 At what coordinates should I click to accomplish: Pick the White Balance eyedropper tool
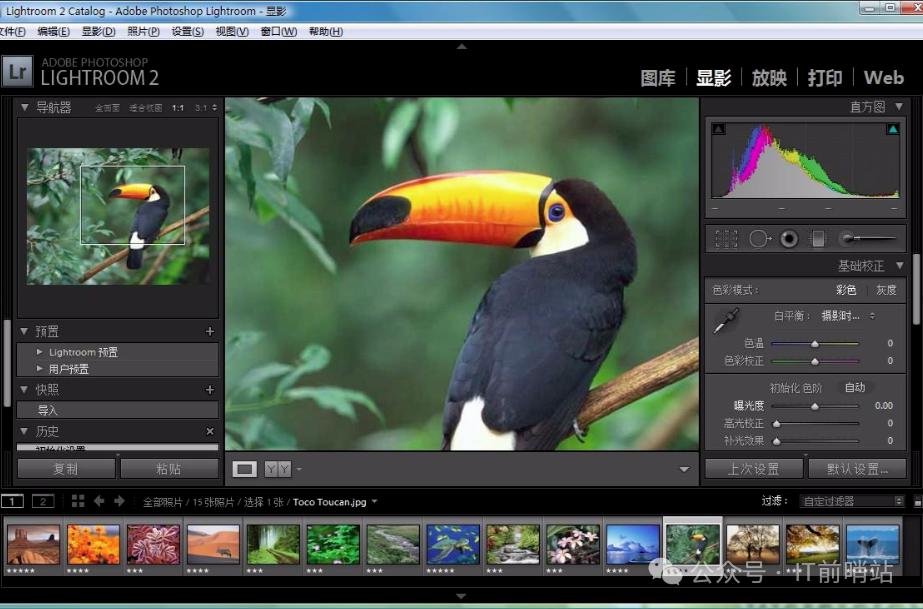tap(725, 320)
